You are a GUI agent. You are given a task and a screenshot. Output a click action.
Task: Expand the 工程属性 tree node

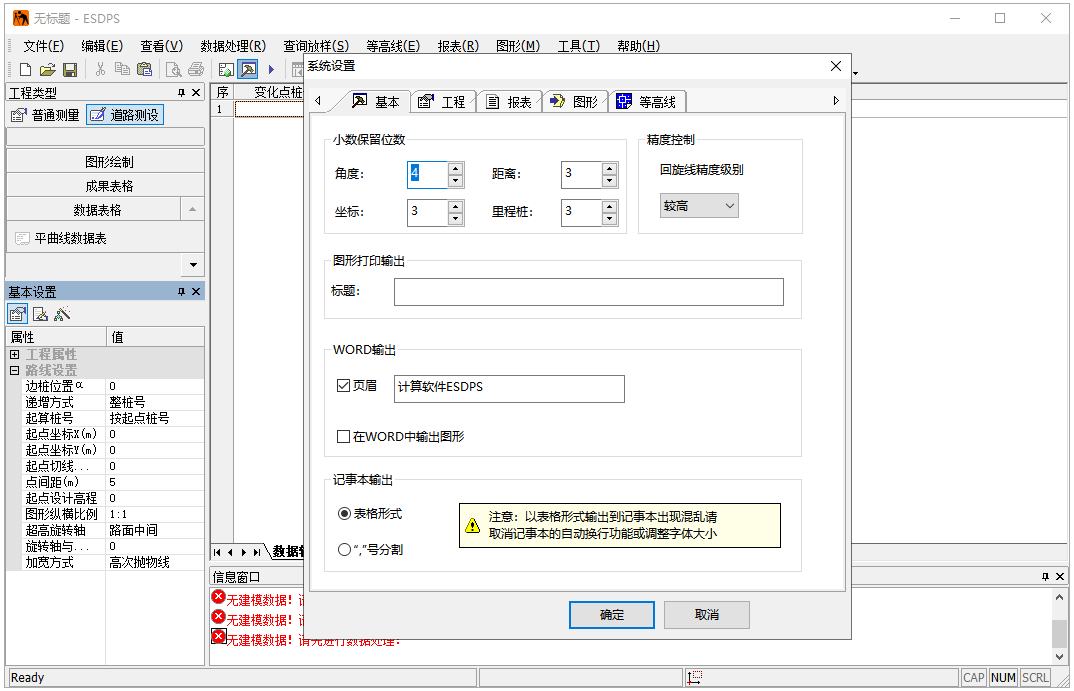(14, 355)
